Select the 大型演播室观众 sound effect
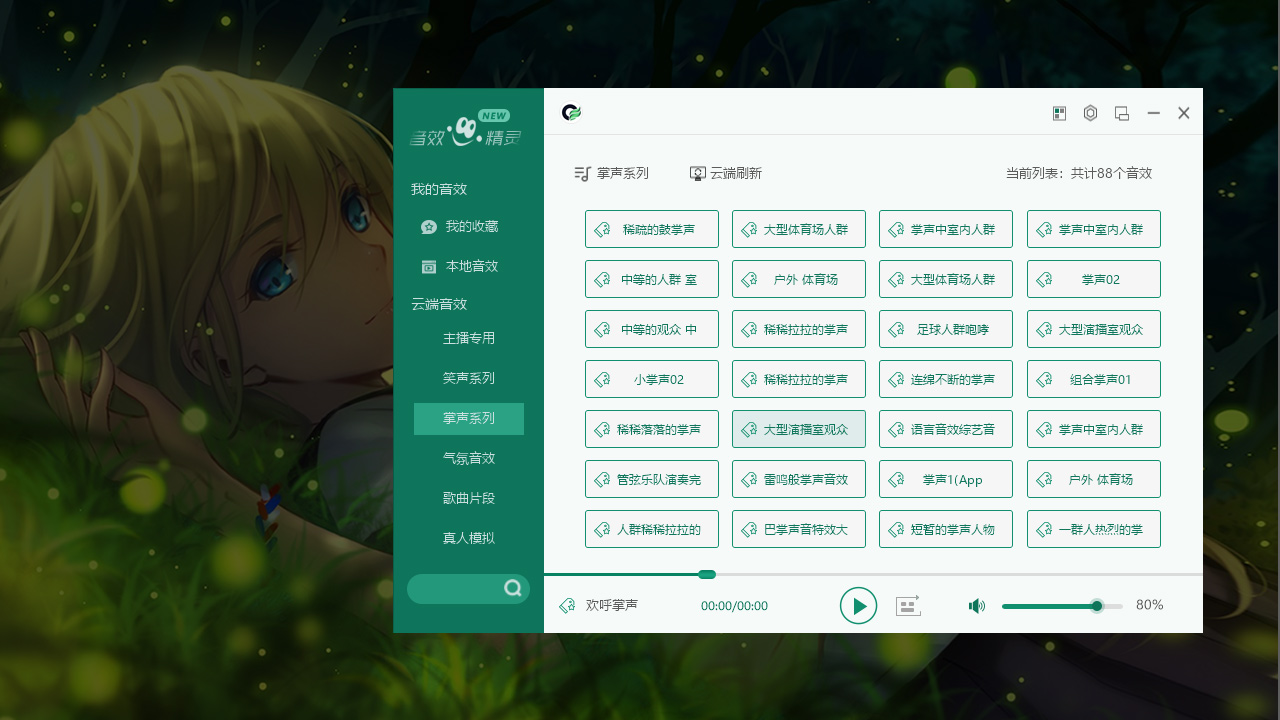1280x720 pixels. (x=799, y=428)
